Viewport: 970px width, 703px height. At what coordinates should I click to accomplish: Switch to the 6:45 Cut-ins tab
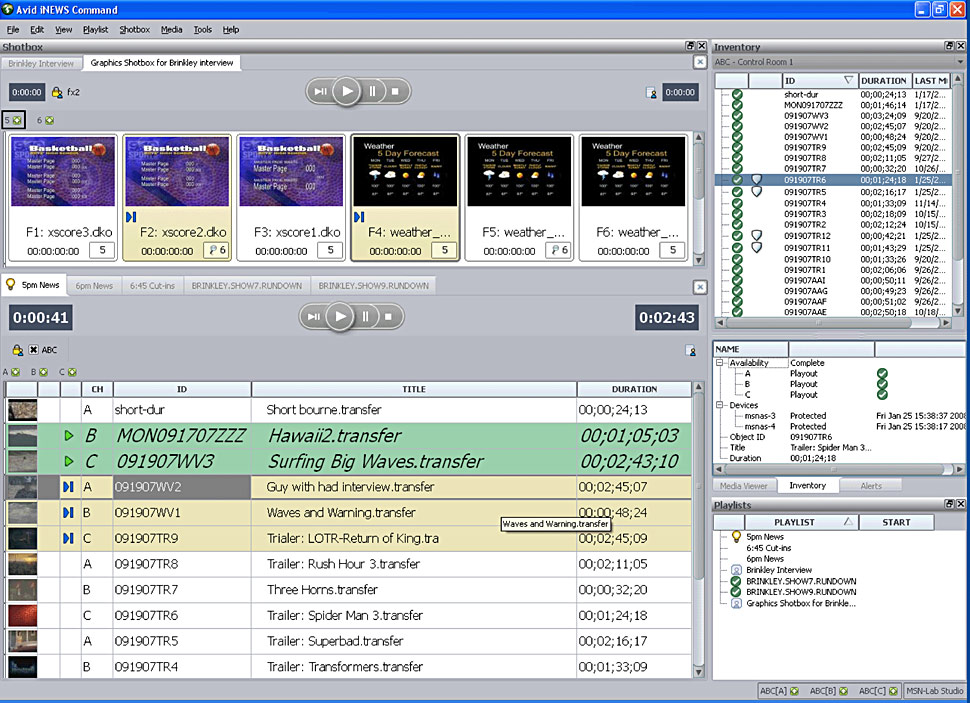tap(153, 285)
